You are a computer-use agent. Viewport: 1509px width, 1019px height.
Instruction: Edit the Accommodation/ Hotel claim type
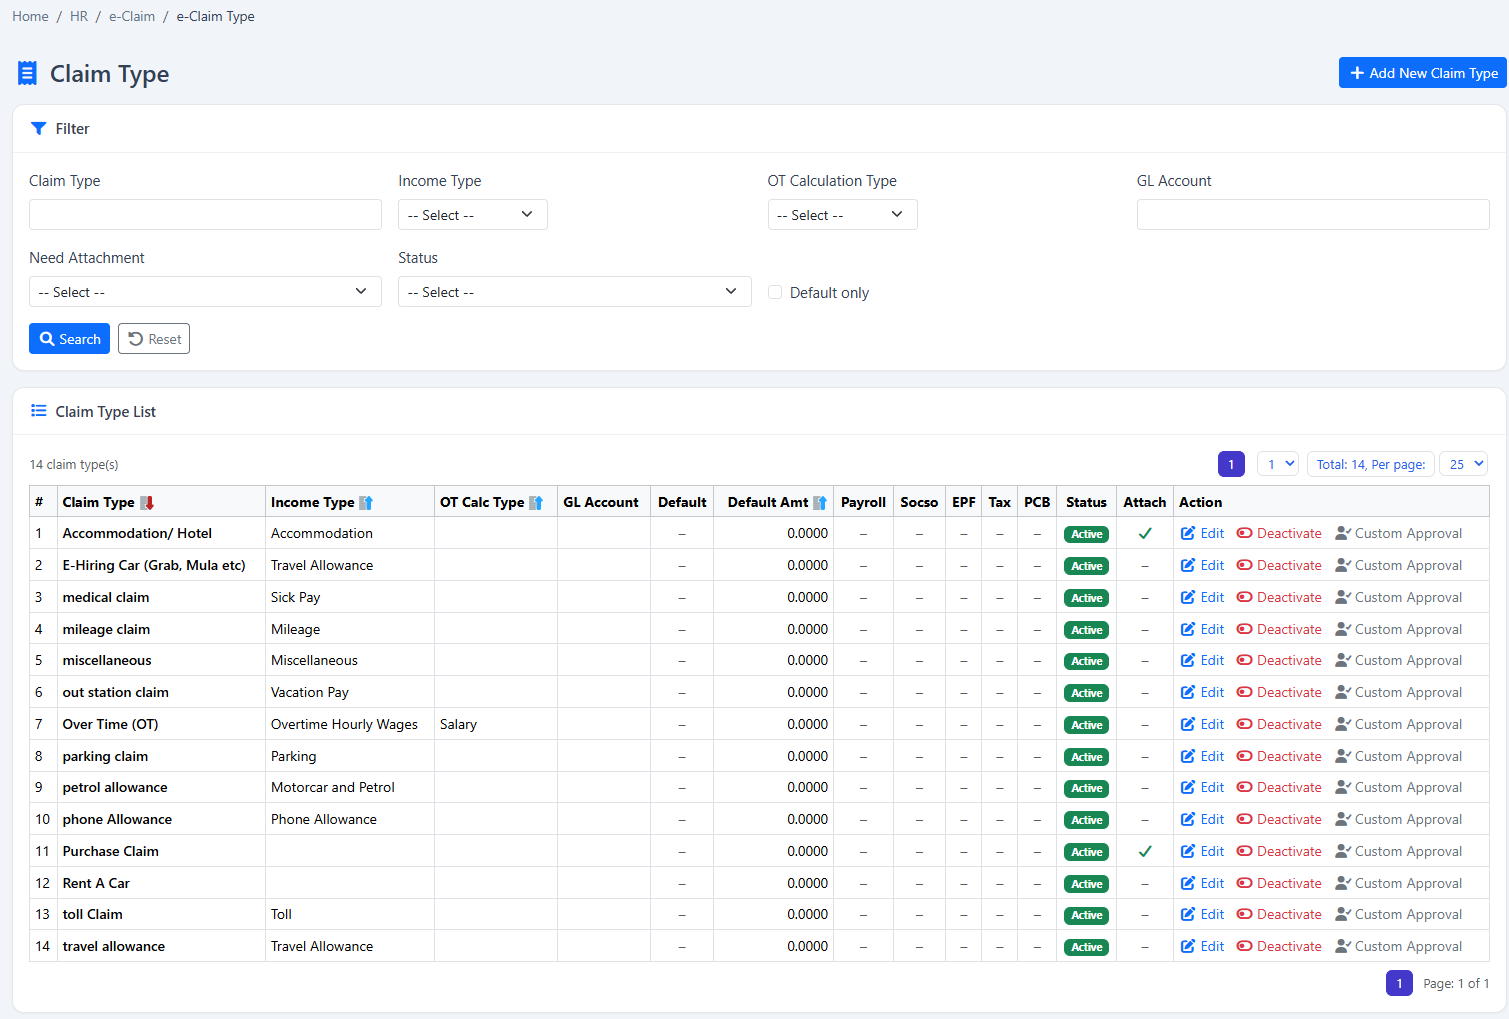tap(1202, 534)
